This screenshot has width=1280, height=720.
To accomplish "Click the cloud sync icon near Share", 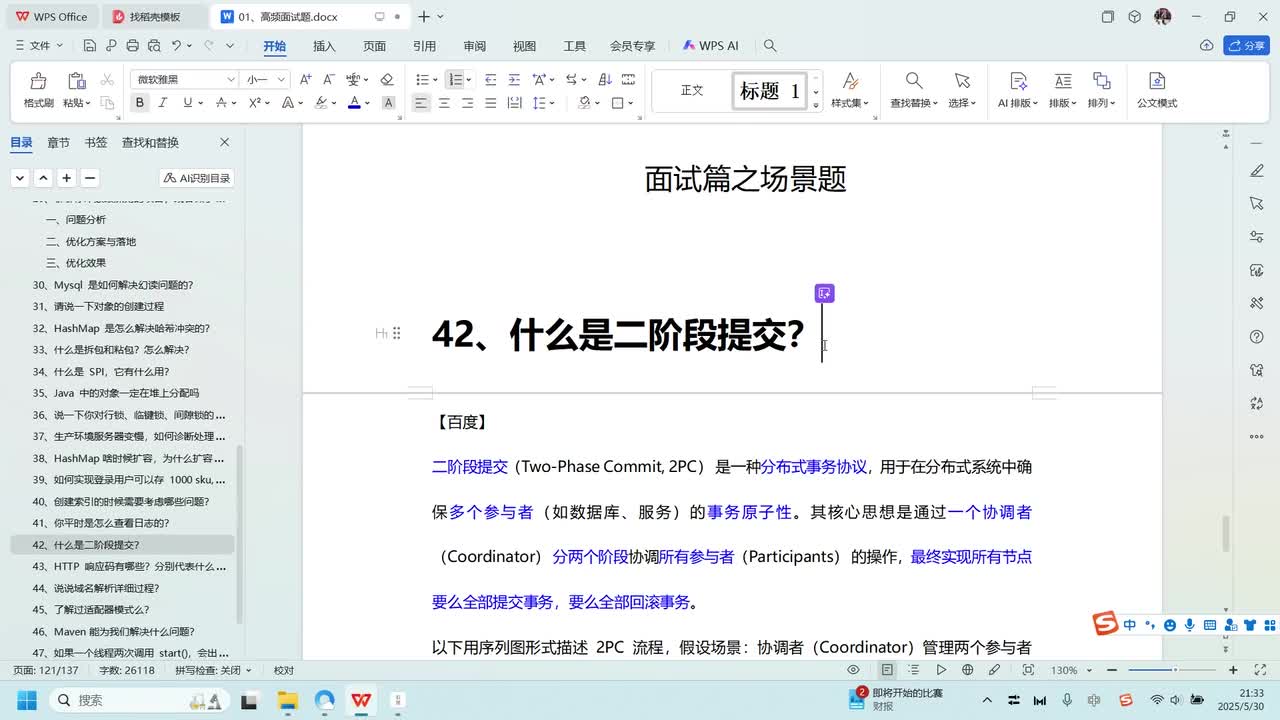I will [1207, 46].
